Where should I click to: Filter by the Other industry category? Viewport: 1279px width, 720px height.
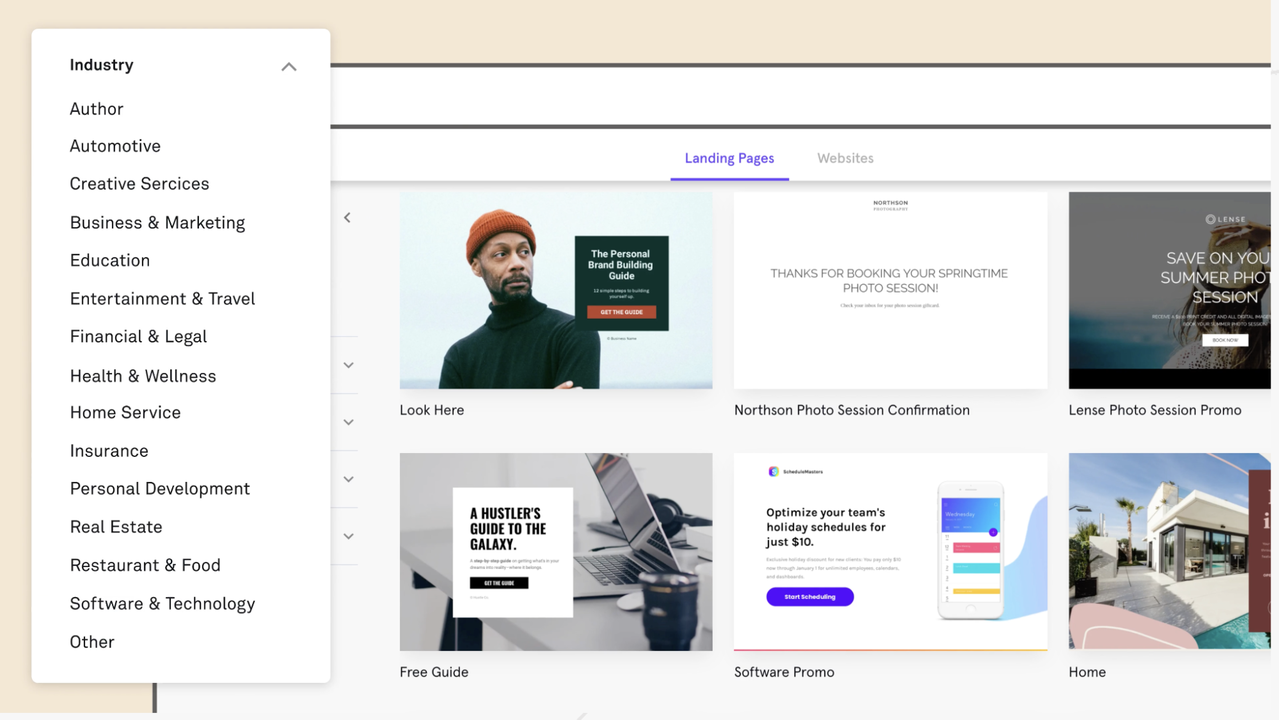92,641
